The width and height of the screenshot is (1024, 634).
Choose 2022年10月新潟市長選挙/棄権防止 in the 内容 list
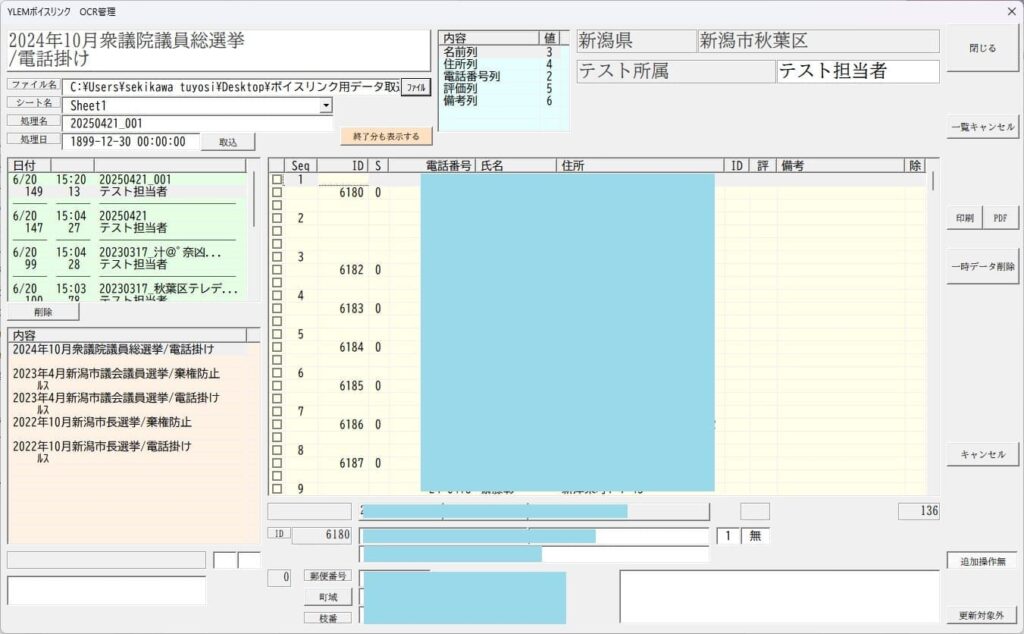[x=115, y=422]
